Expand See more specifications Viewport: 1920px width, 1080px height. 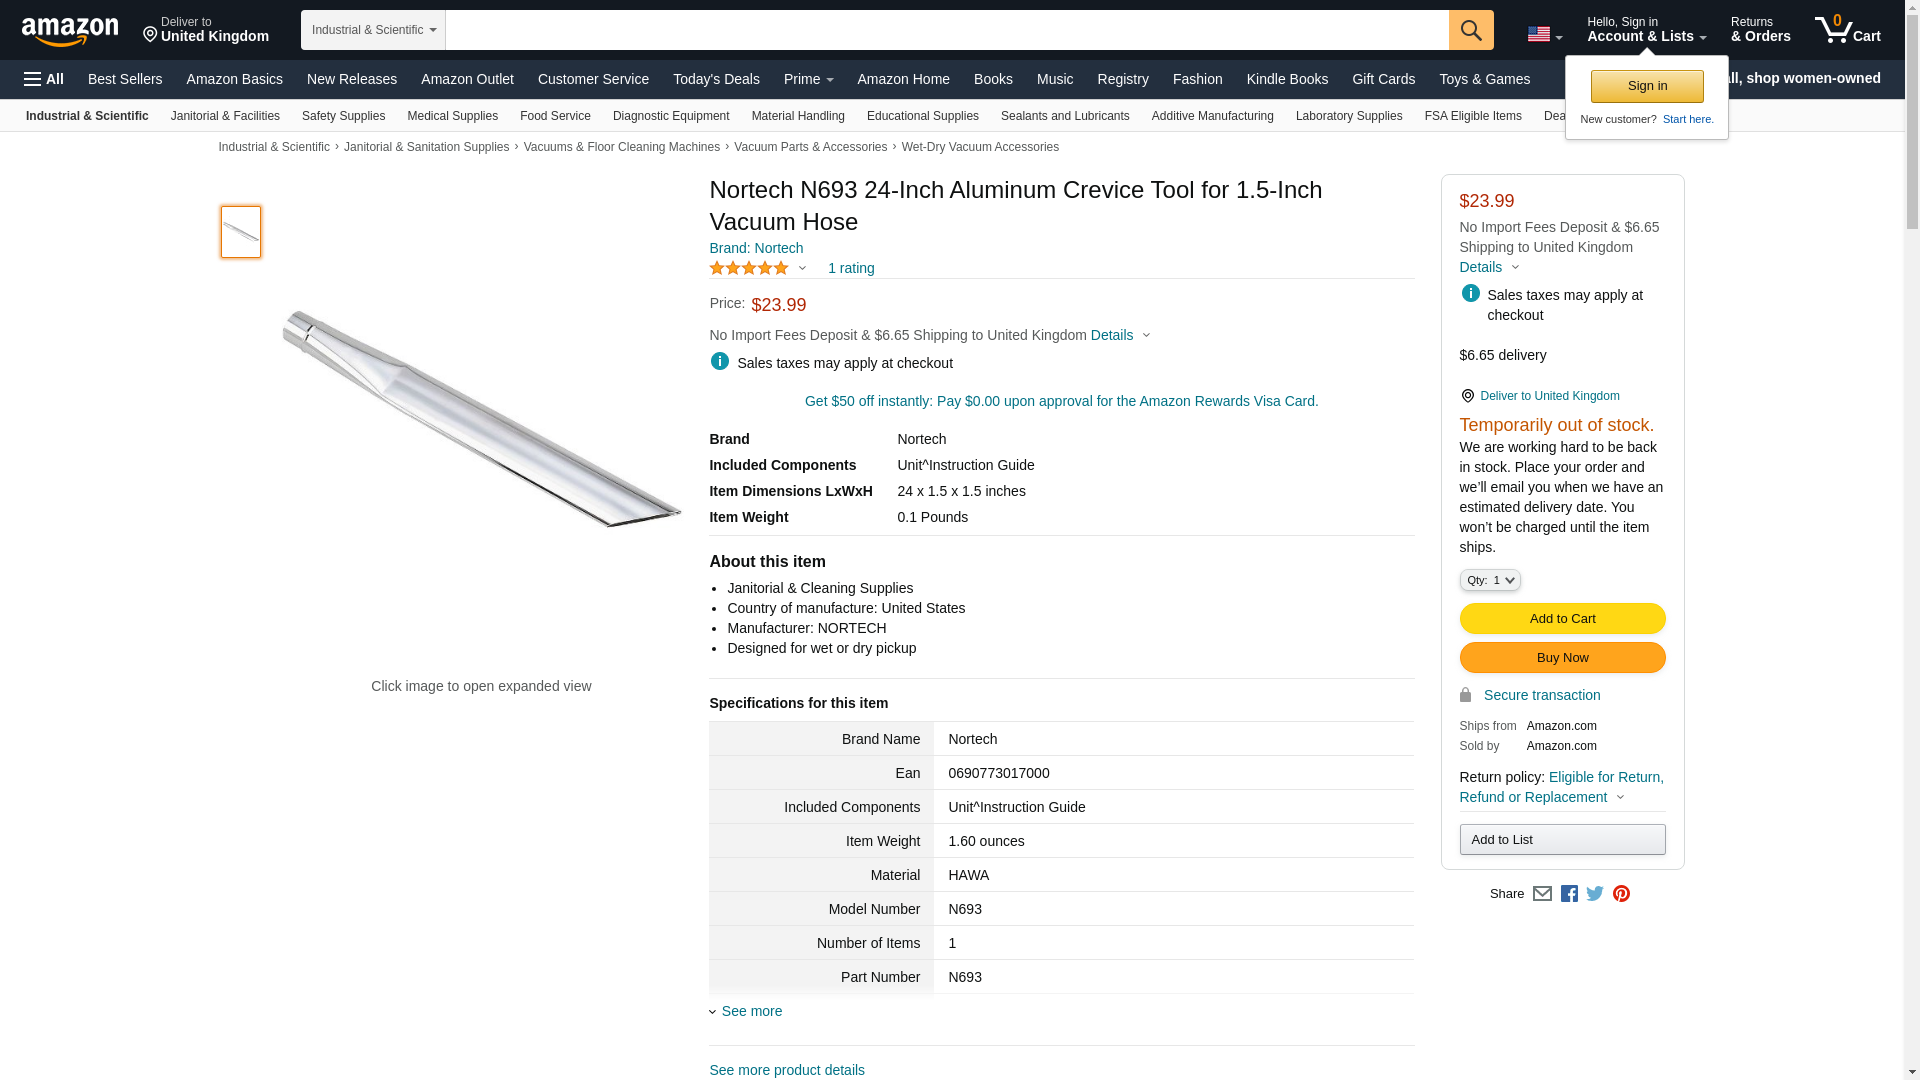pos(751,1011)
